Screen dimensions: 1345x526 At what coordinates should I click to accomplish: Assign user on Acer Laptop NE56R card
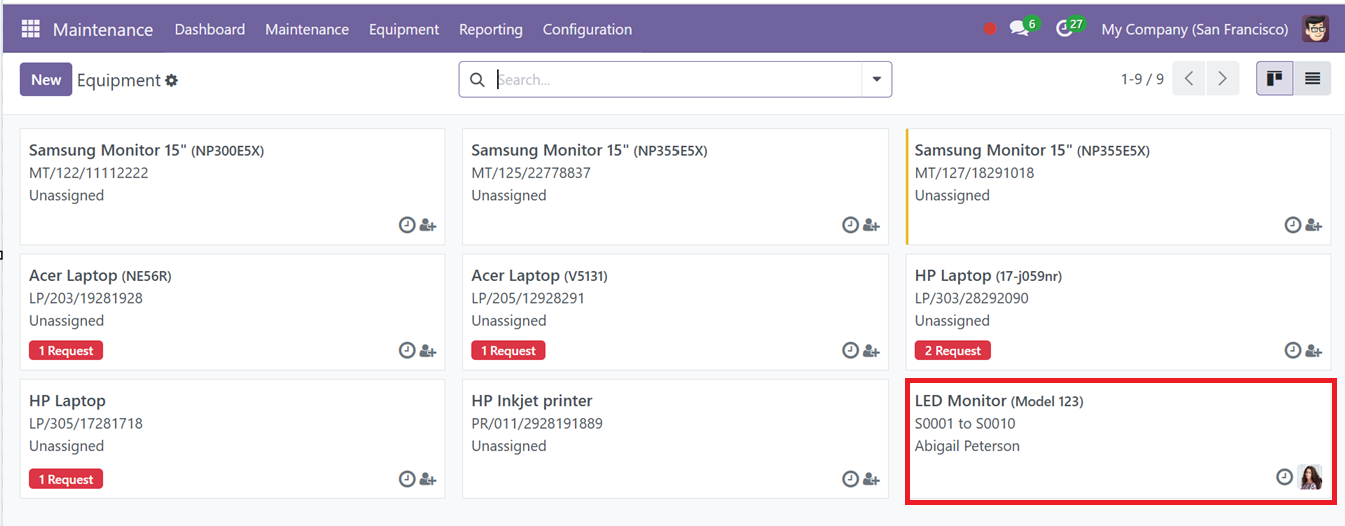428,351
